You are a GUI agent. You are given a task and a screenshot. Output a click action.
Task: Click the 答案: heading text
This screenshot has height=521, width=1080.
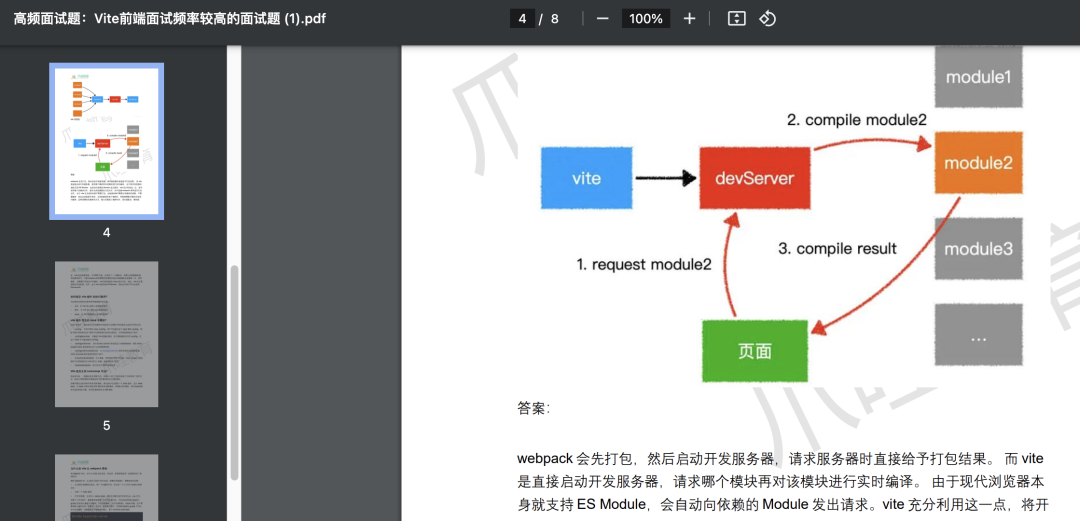tap(534, 409)
